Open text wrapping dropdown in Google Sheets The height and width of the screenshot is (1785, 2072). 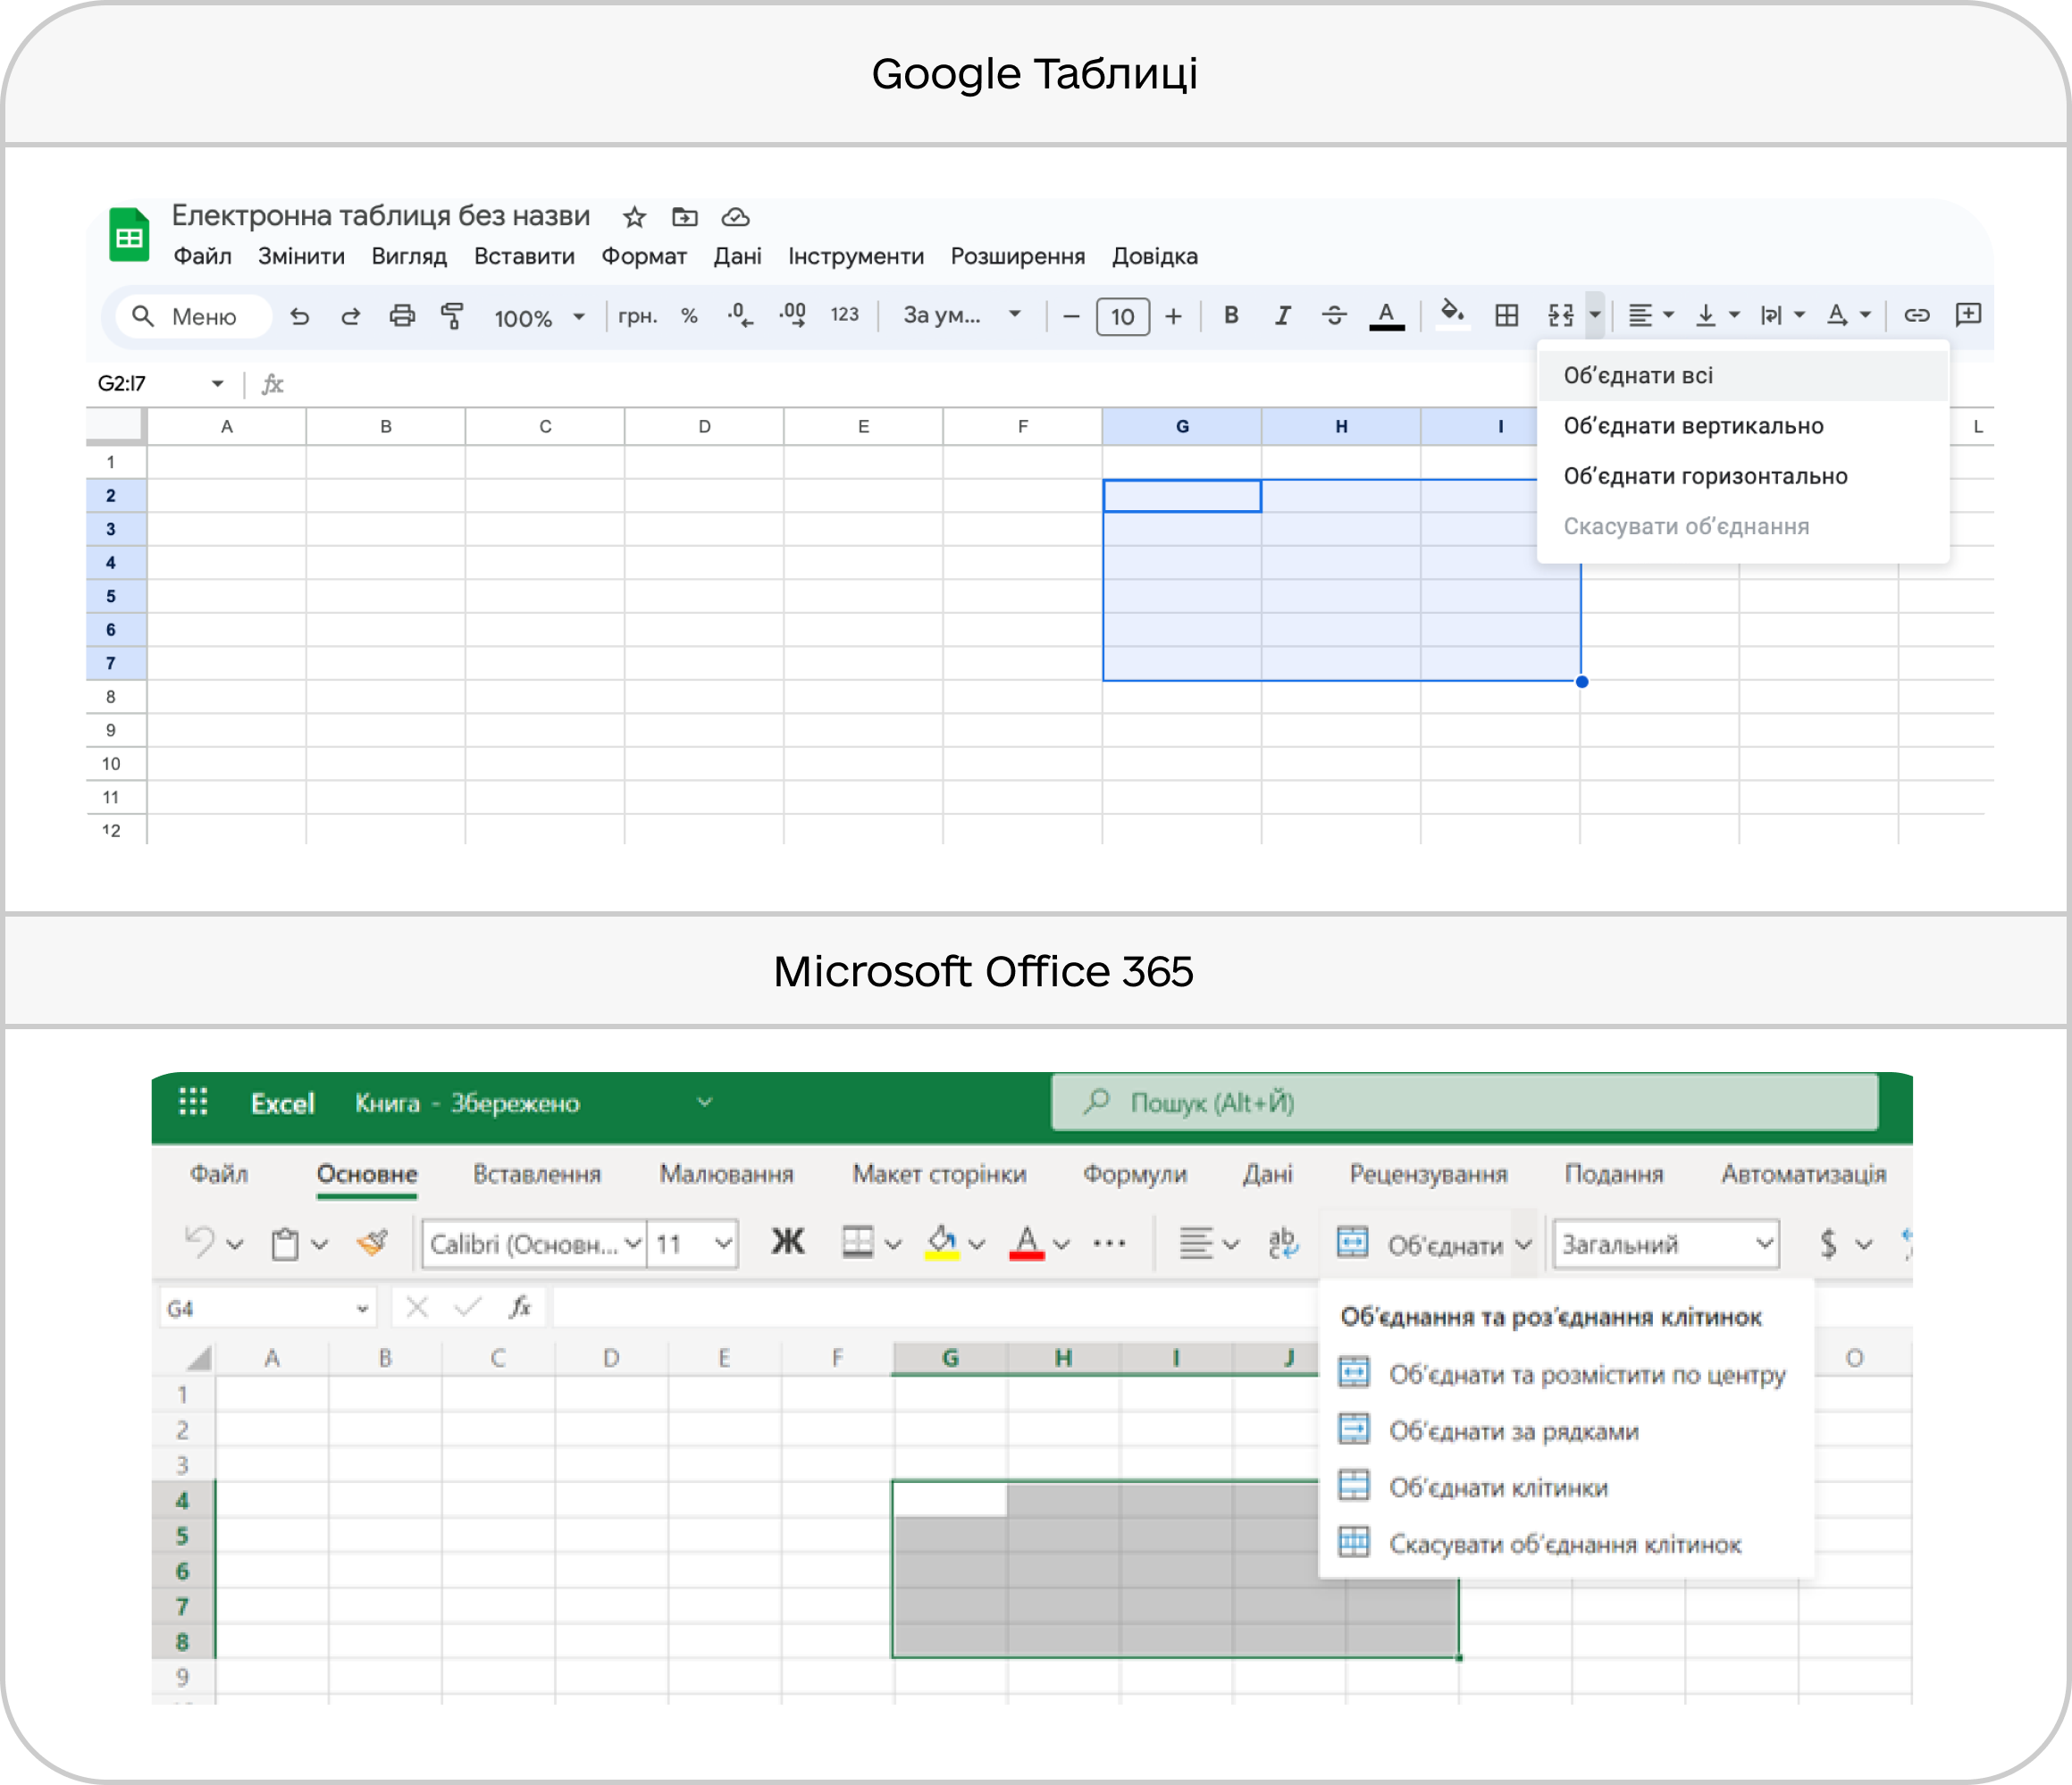point(1783,316)
